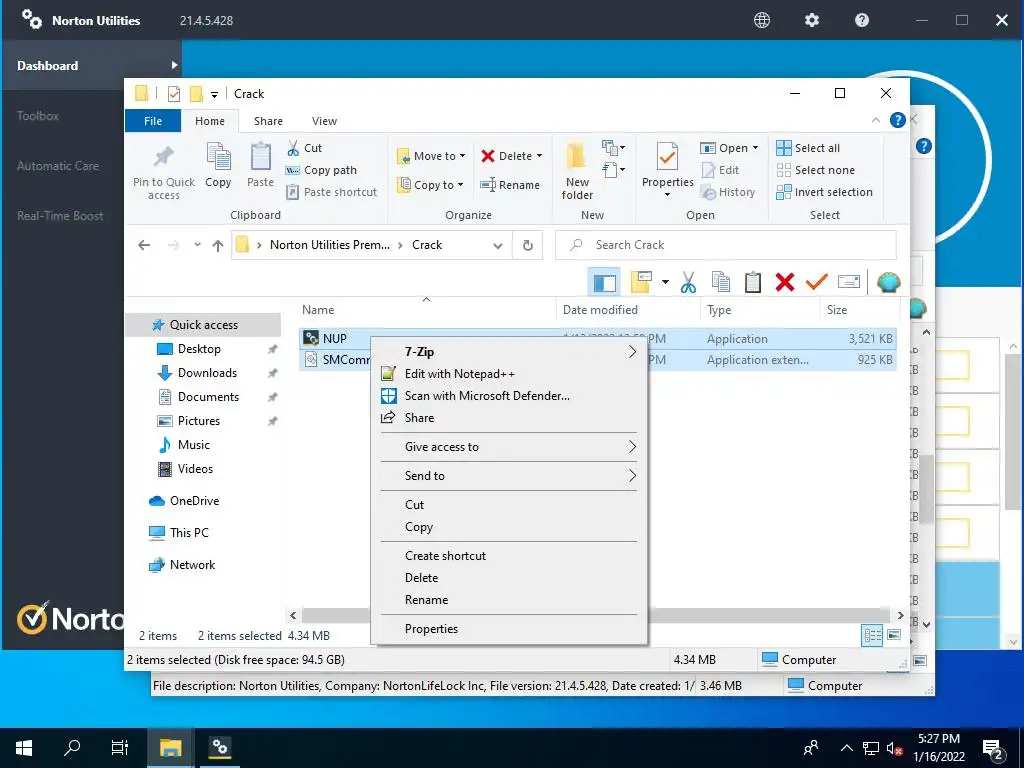Switch to large icons view layout
The height and width of the screenshot is (768, 1024).
coord(894,635)
